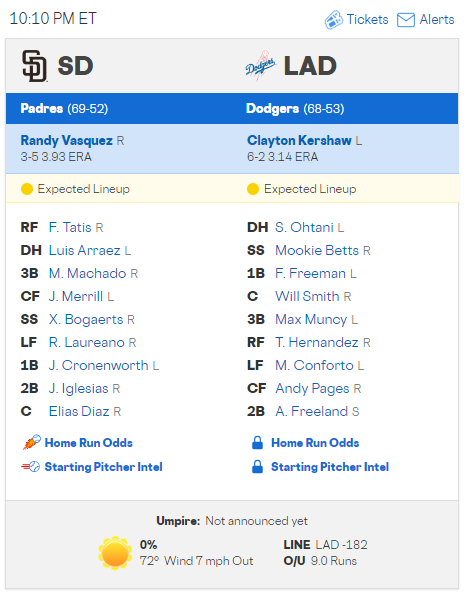Open Randy Vasquez pitcher page
The image size is (466, 598).
[x=66, y=140]
